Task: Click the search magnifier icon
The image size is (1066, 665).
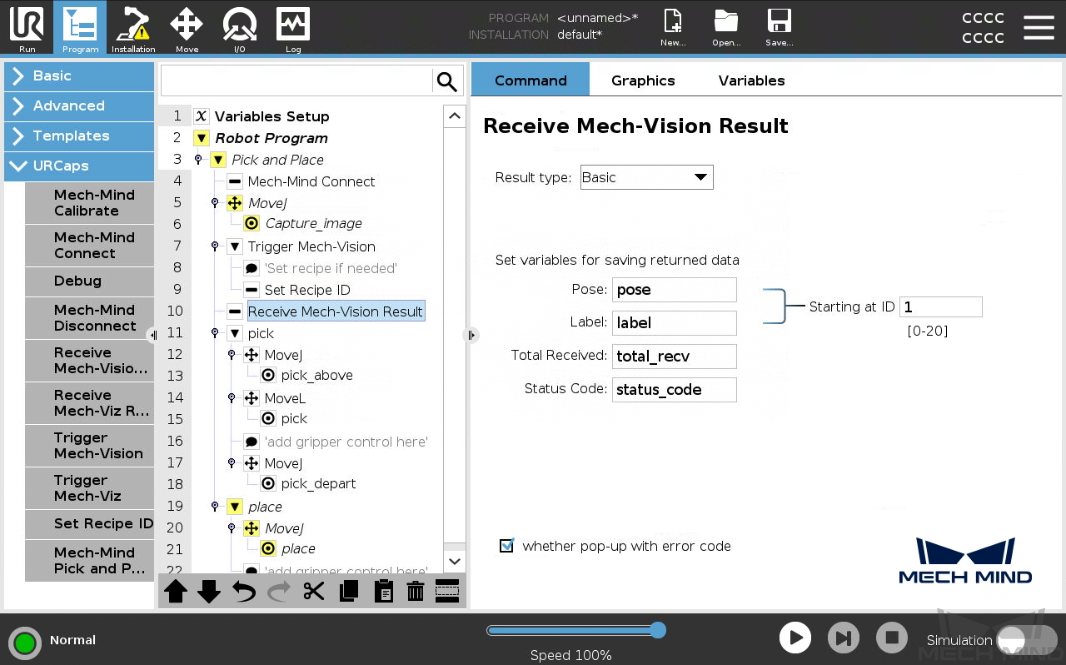Action: tap(447, 82)
